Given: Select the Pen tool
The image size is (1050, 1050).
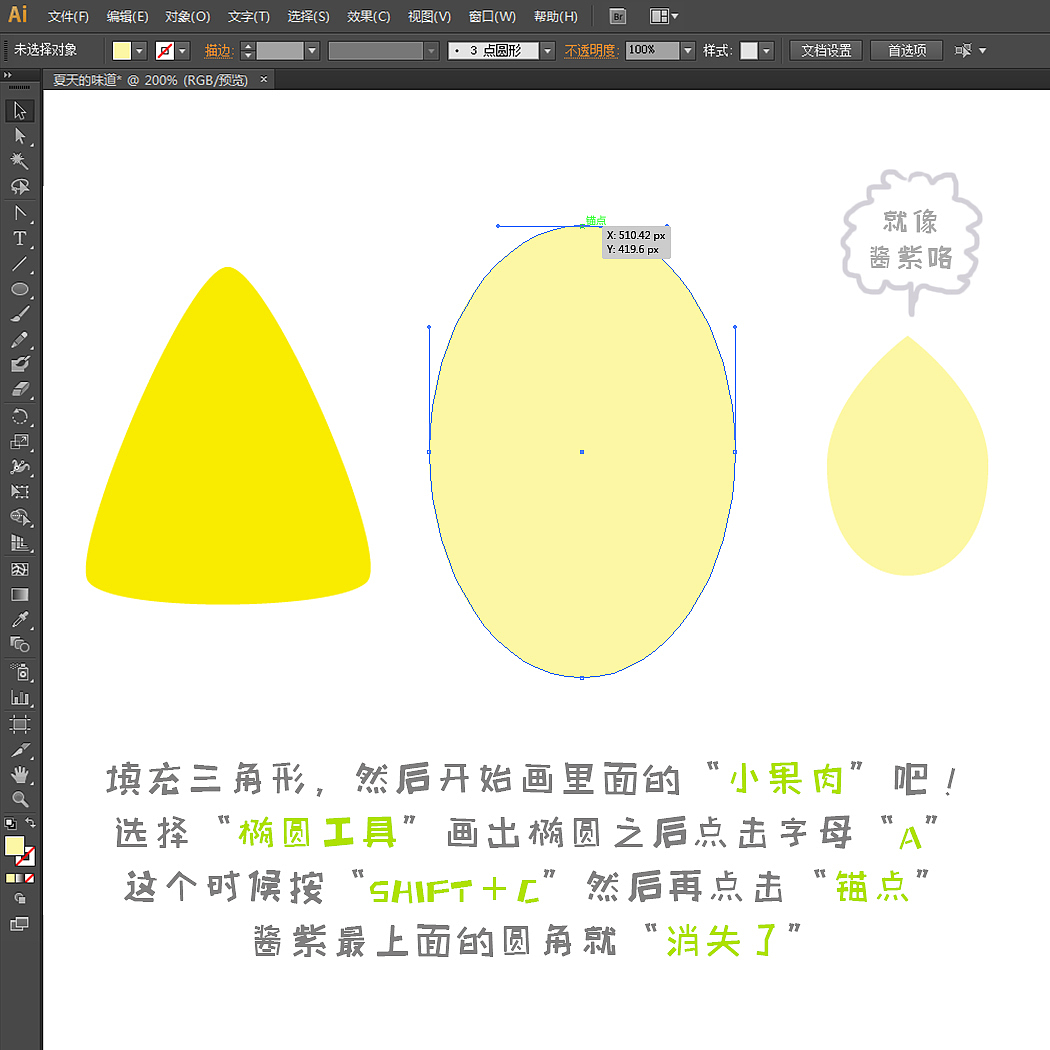Looking at the screenshot, I should [x=19, y=213].
